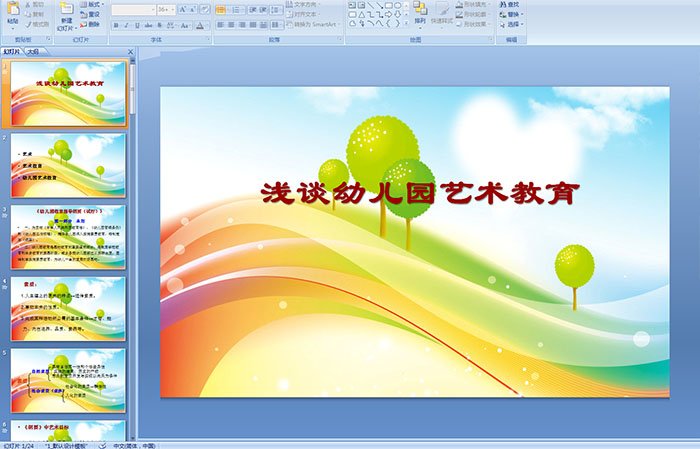Open the Columns dropdown button
This screenshot has width=700, height=449.
[x=277, y=25]
